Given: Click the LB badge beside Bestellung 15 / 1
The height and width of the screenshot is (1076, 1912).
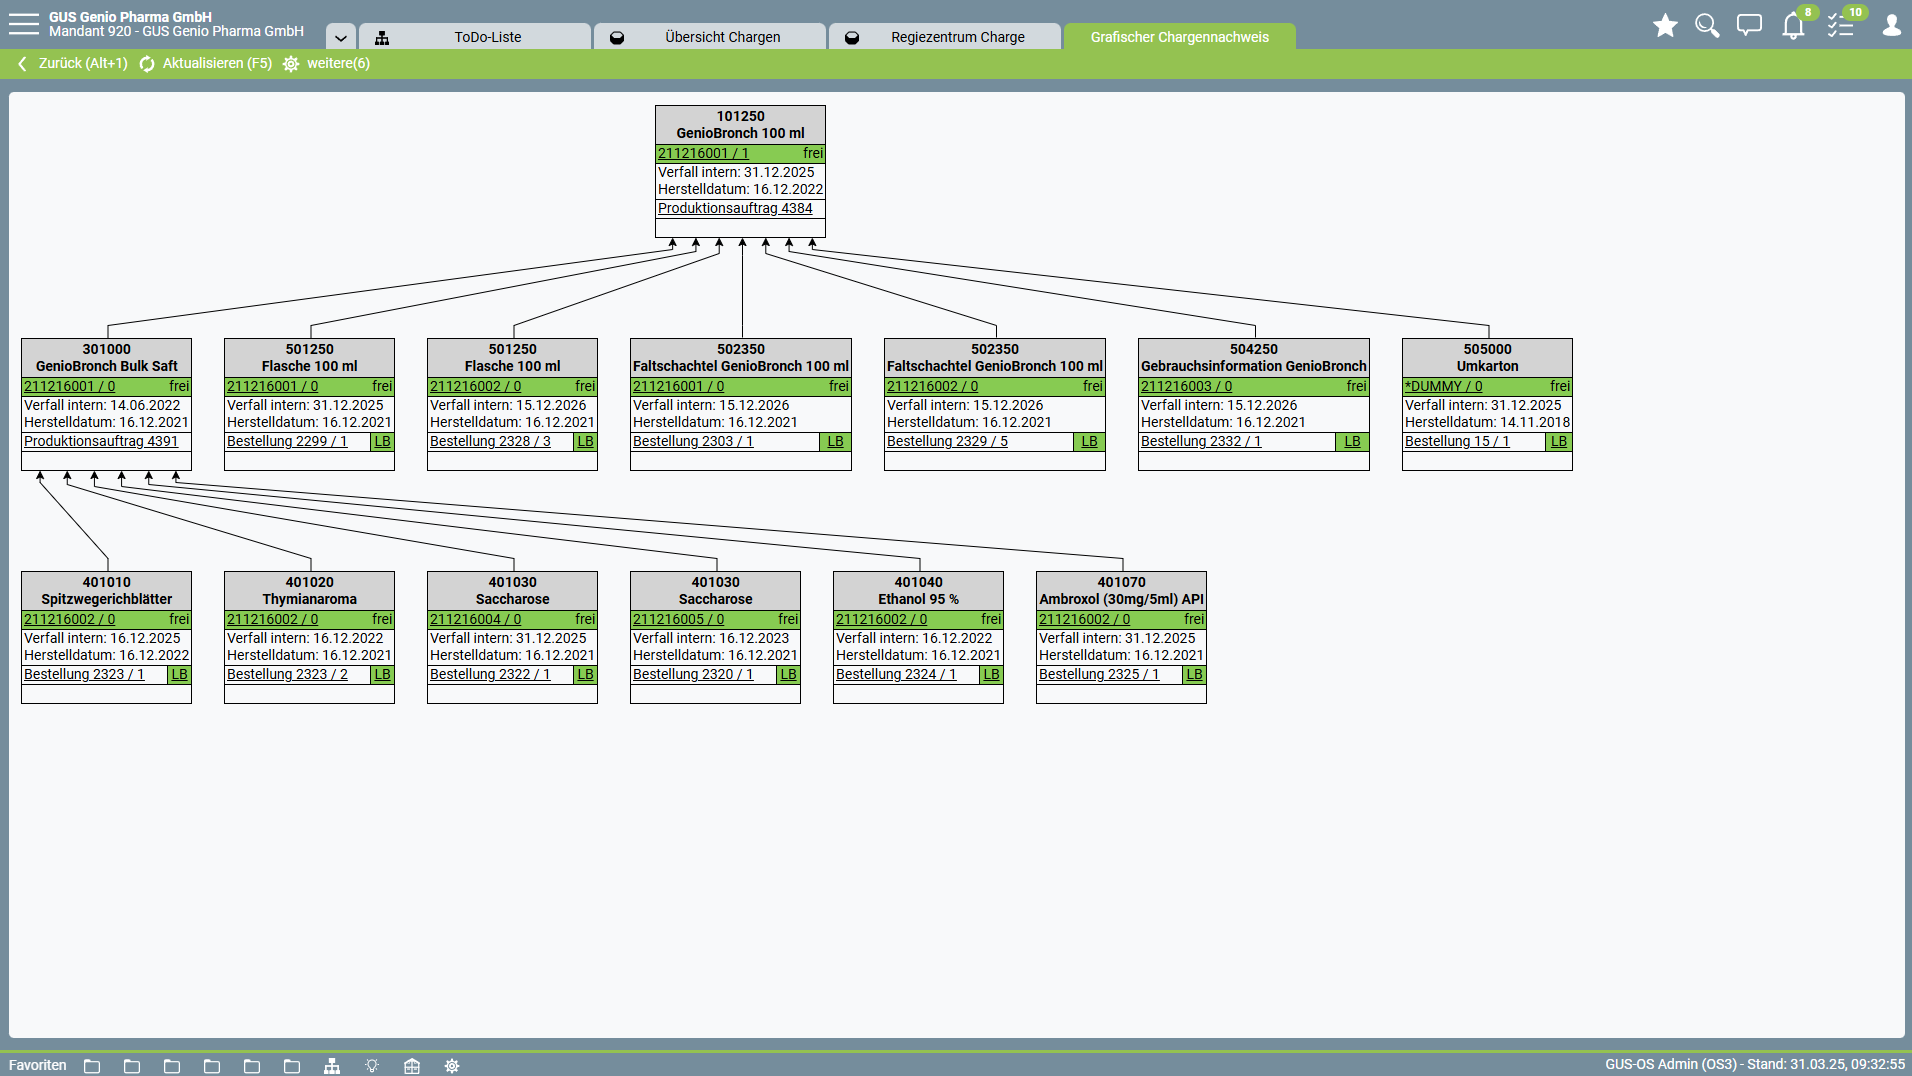Looking at the screenshot, I should pyautogui.click(x=1559, y=441).
